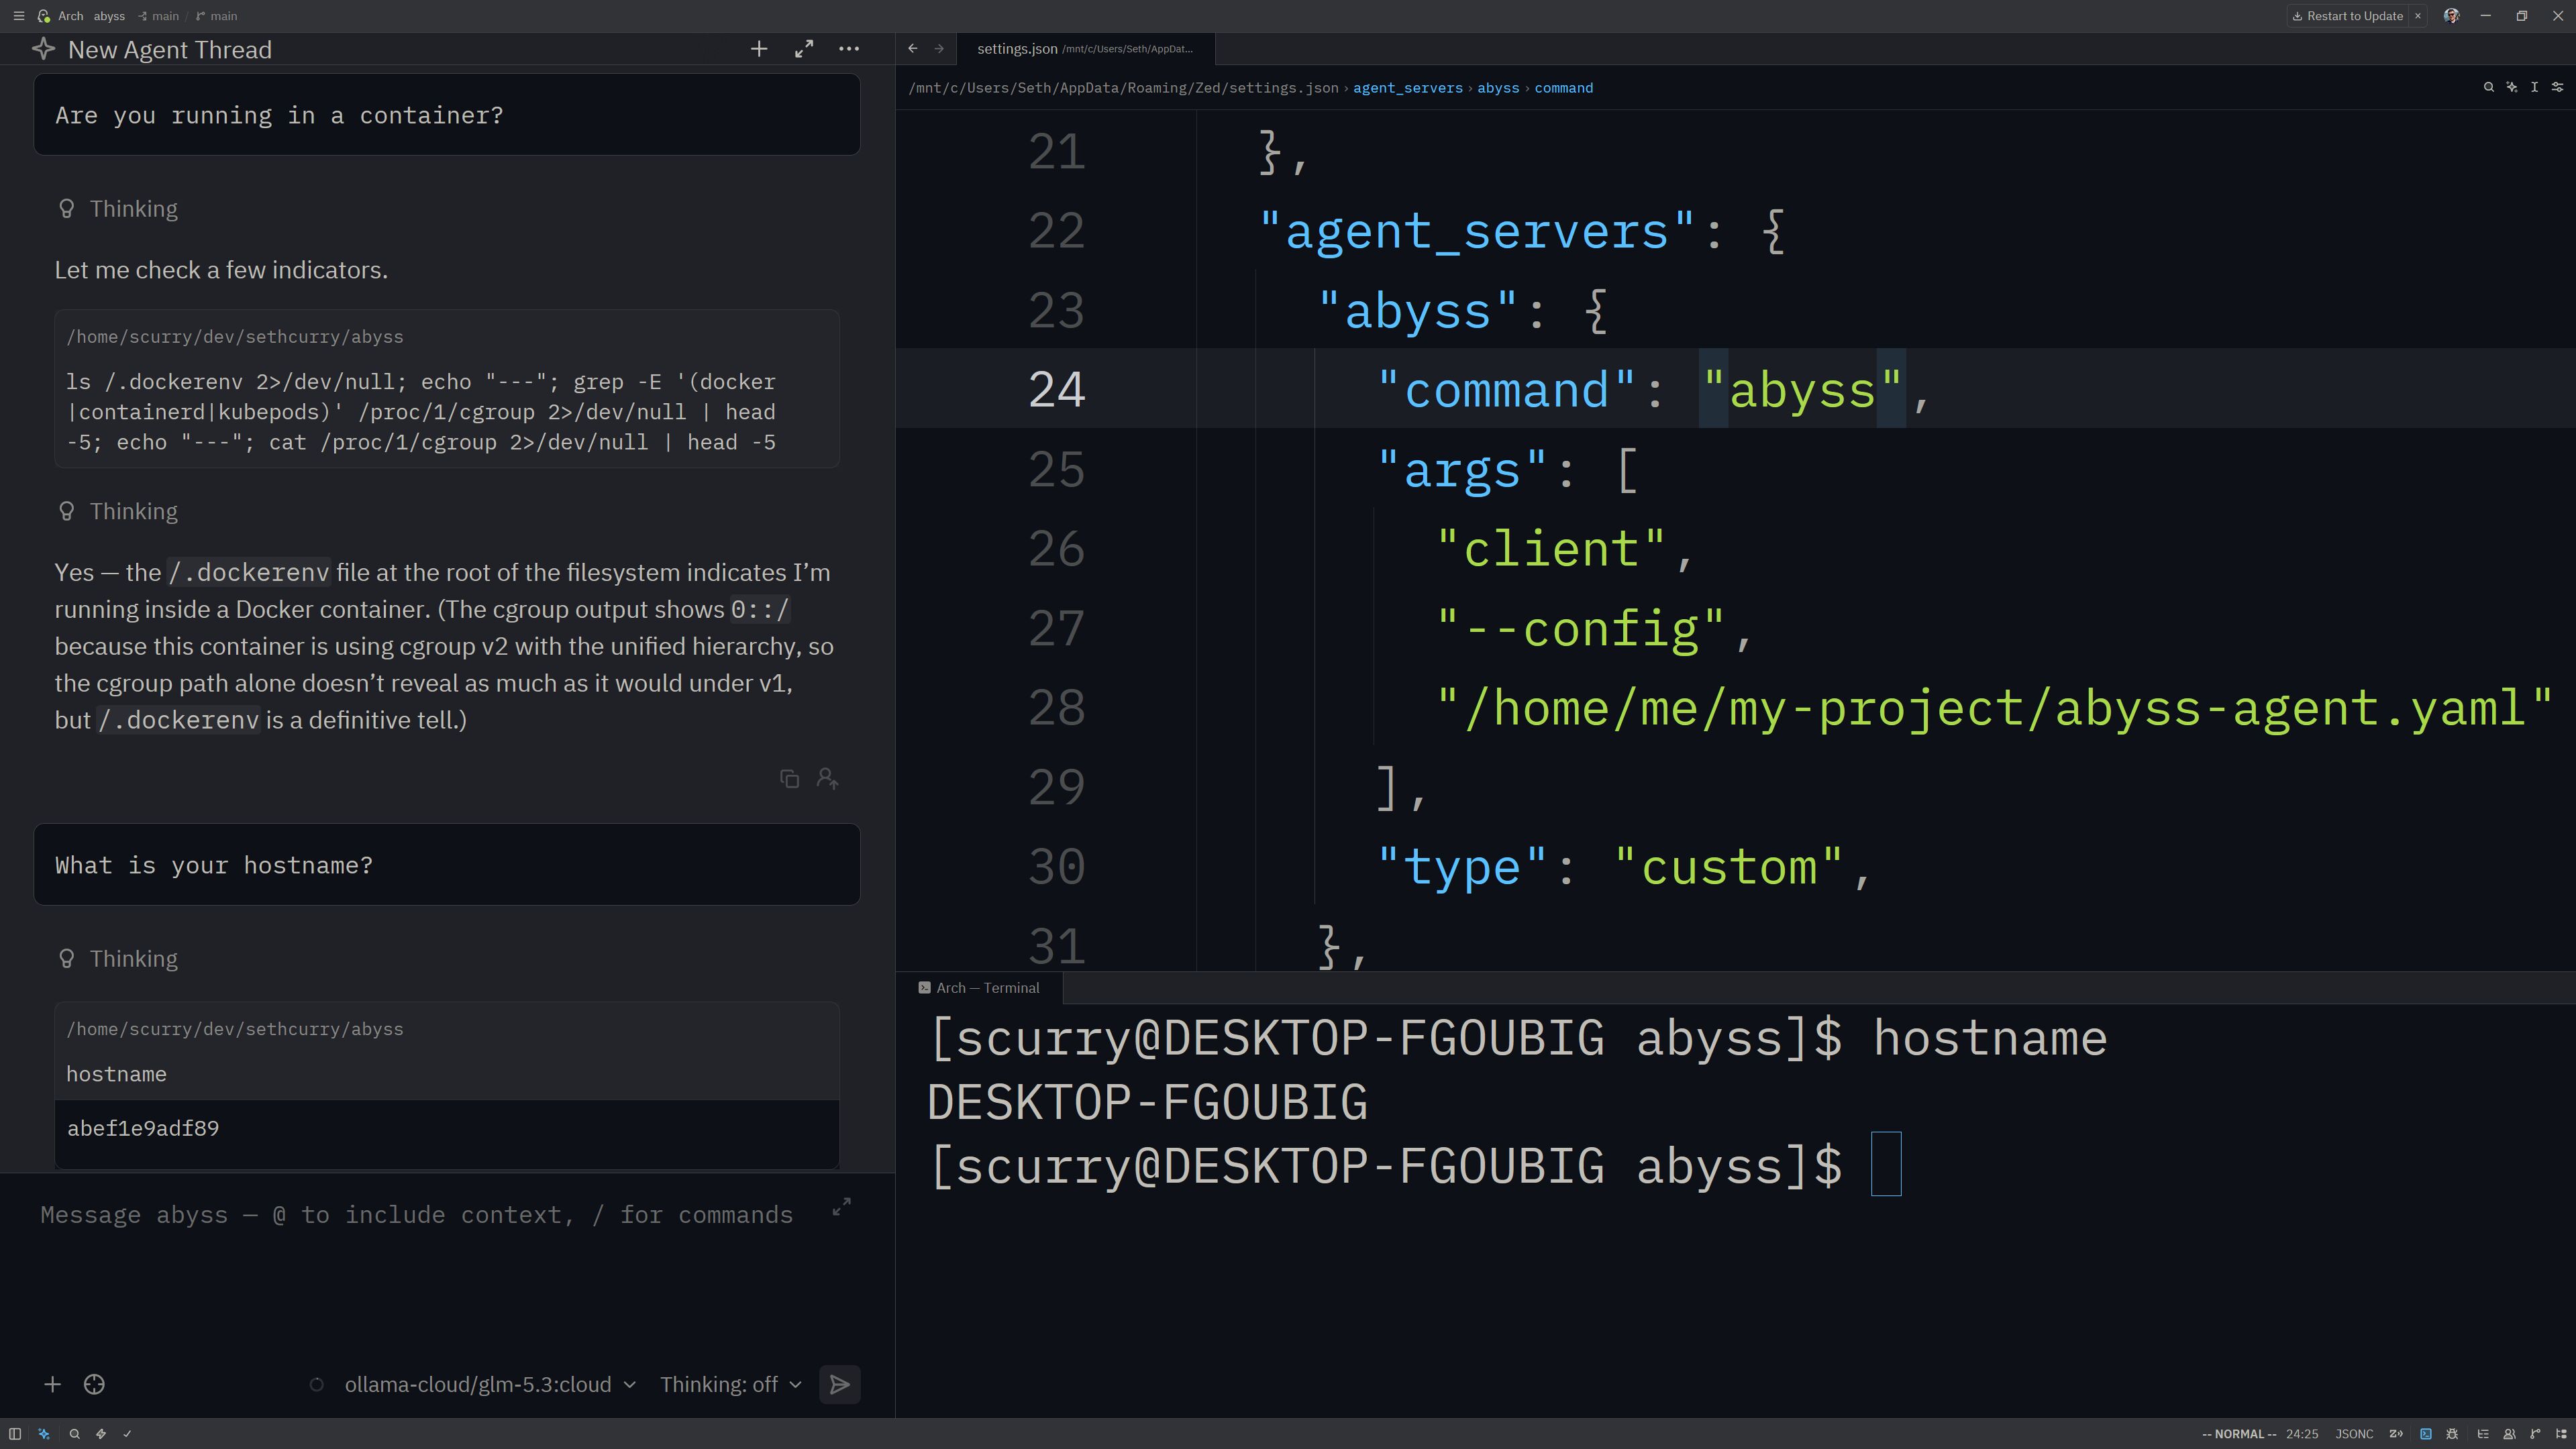
Task: Open the application hamburger menu
Action: (x=18, y=16)
